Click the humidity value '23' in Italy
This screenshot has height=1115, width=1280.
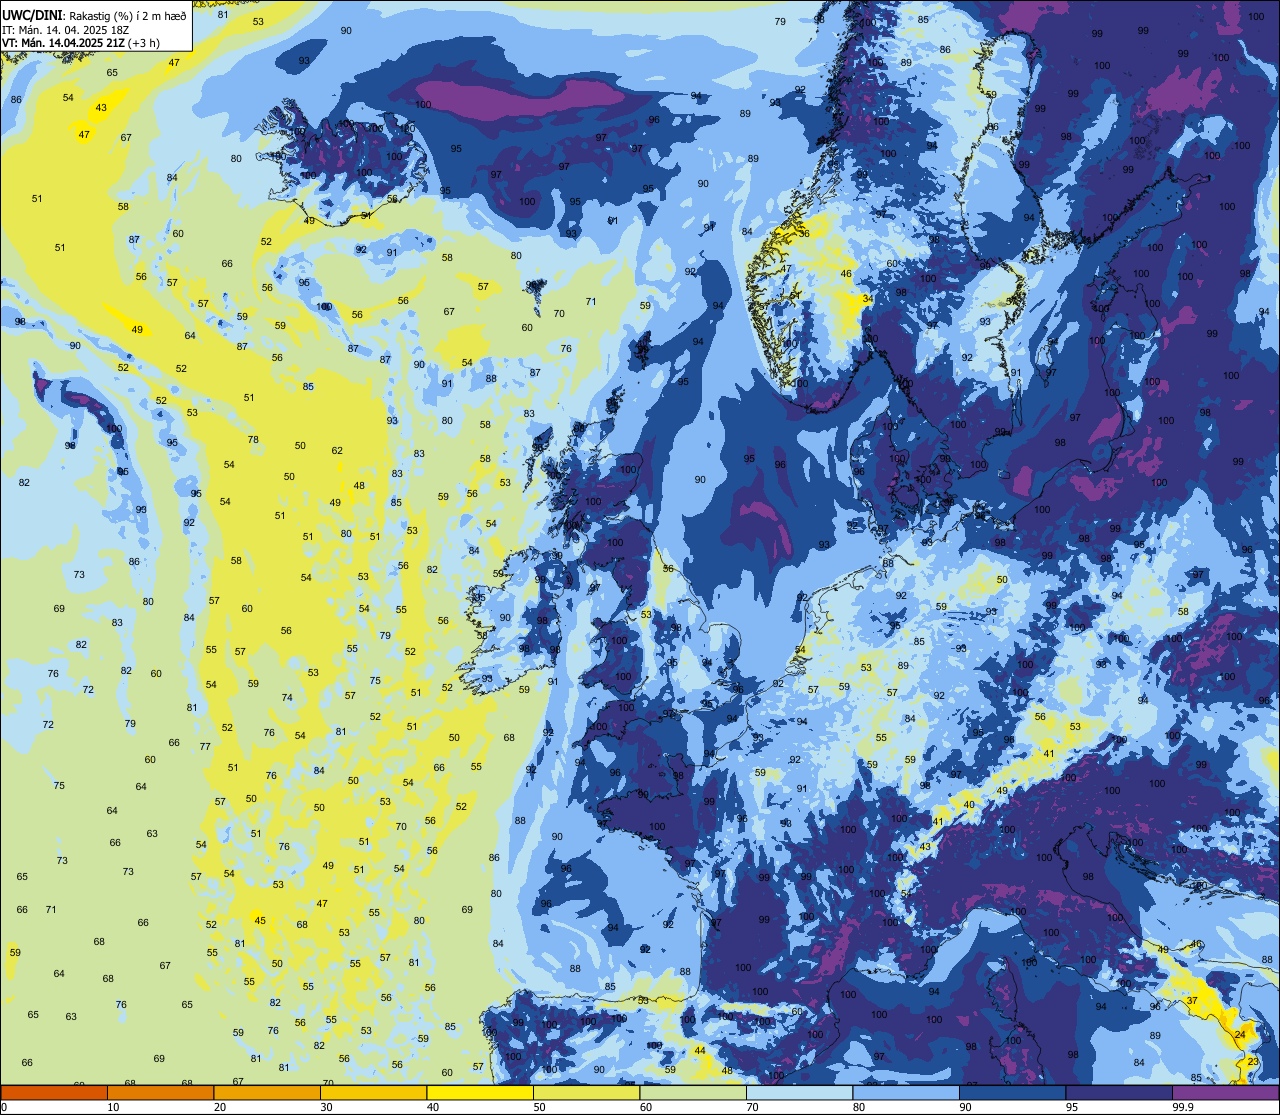[1253, 1061]
